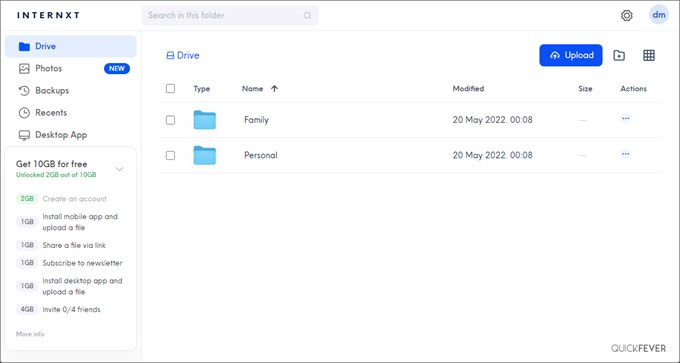
Task: Click Family's modified date 20 May 2022
Action: coord(493,120)
